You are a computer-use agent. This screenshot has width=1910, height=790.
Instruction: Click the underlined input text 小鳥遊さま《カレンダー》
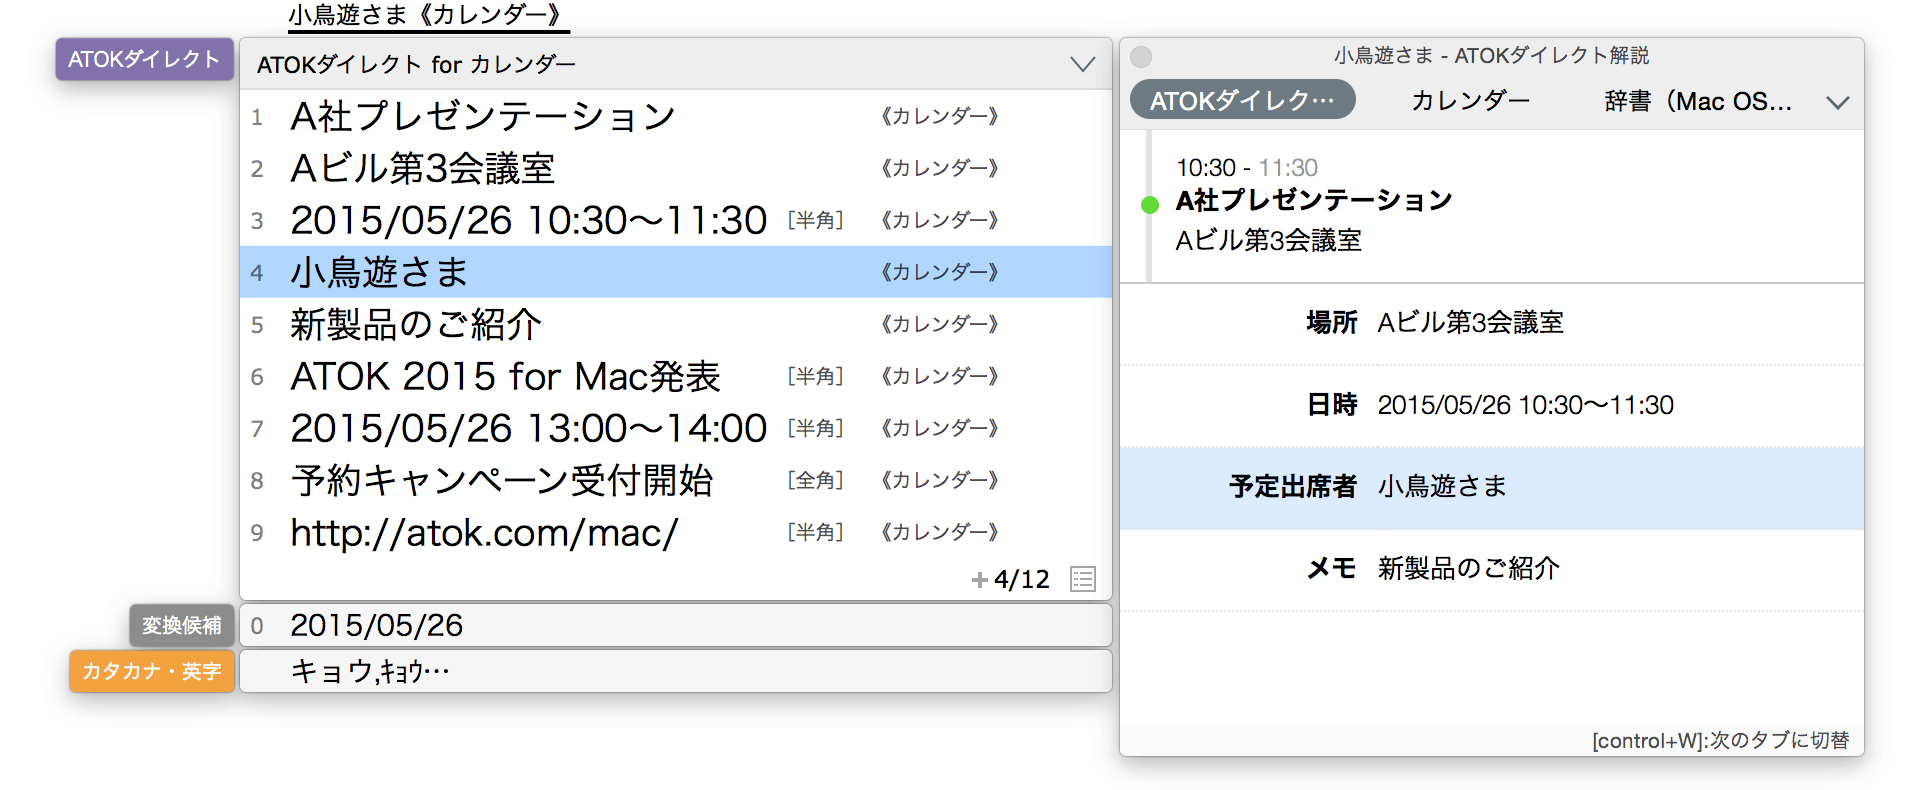(x=428, y=16)
